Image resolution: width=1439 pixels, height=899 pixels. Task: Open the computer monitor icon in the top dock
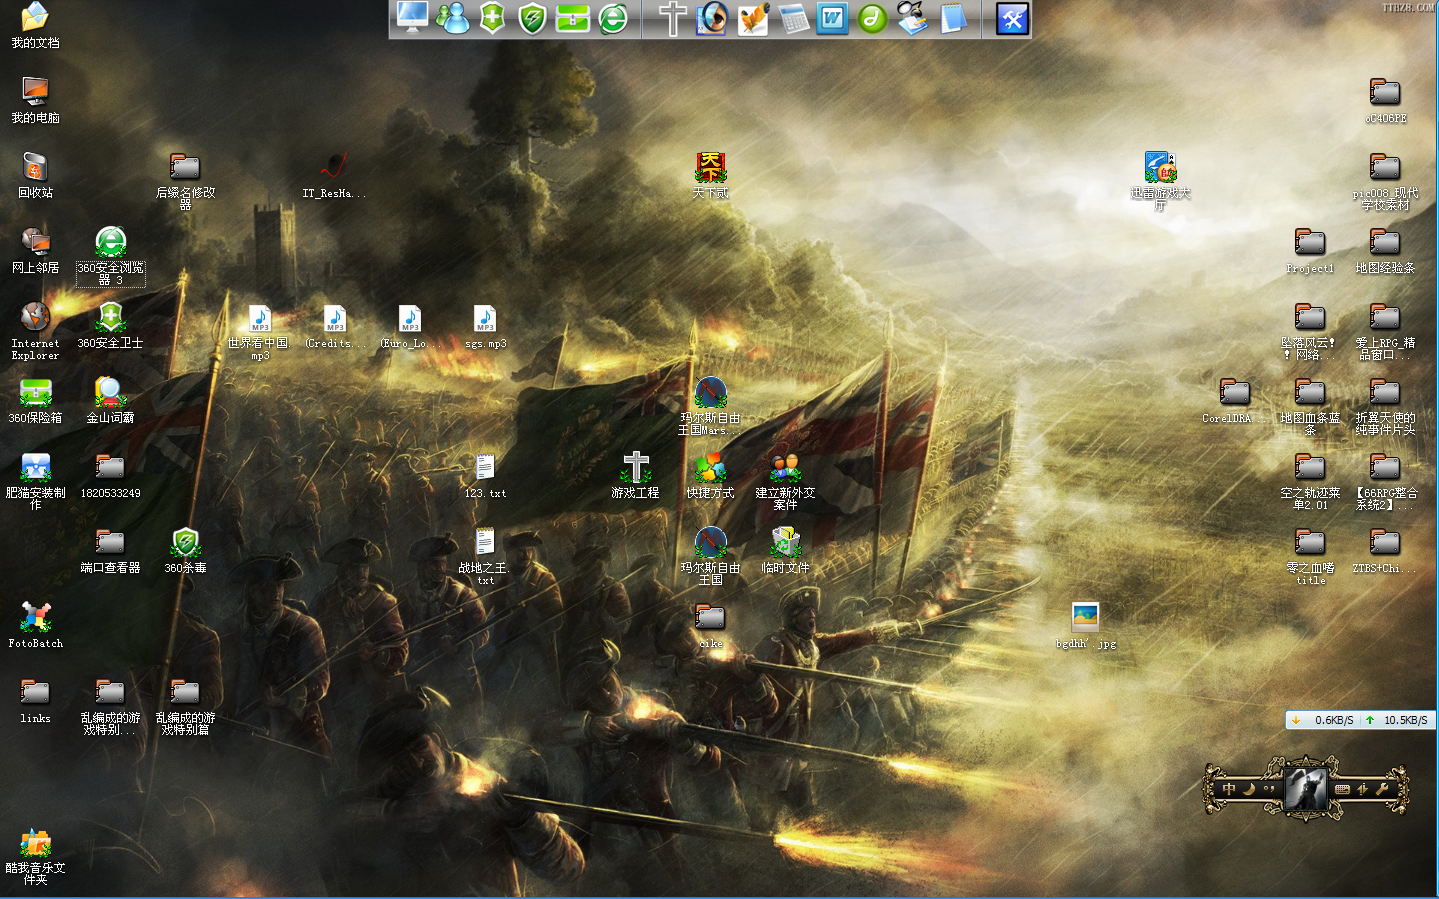[412, 18]
